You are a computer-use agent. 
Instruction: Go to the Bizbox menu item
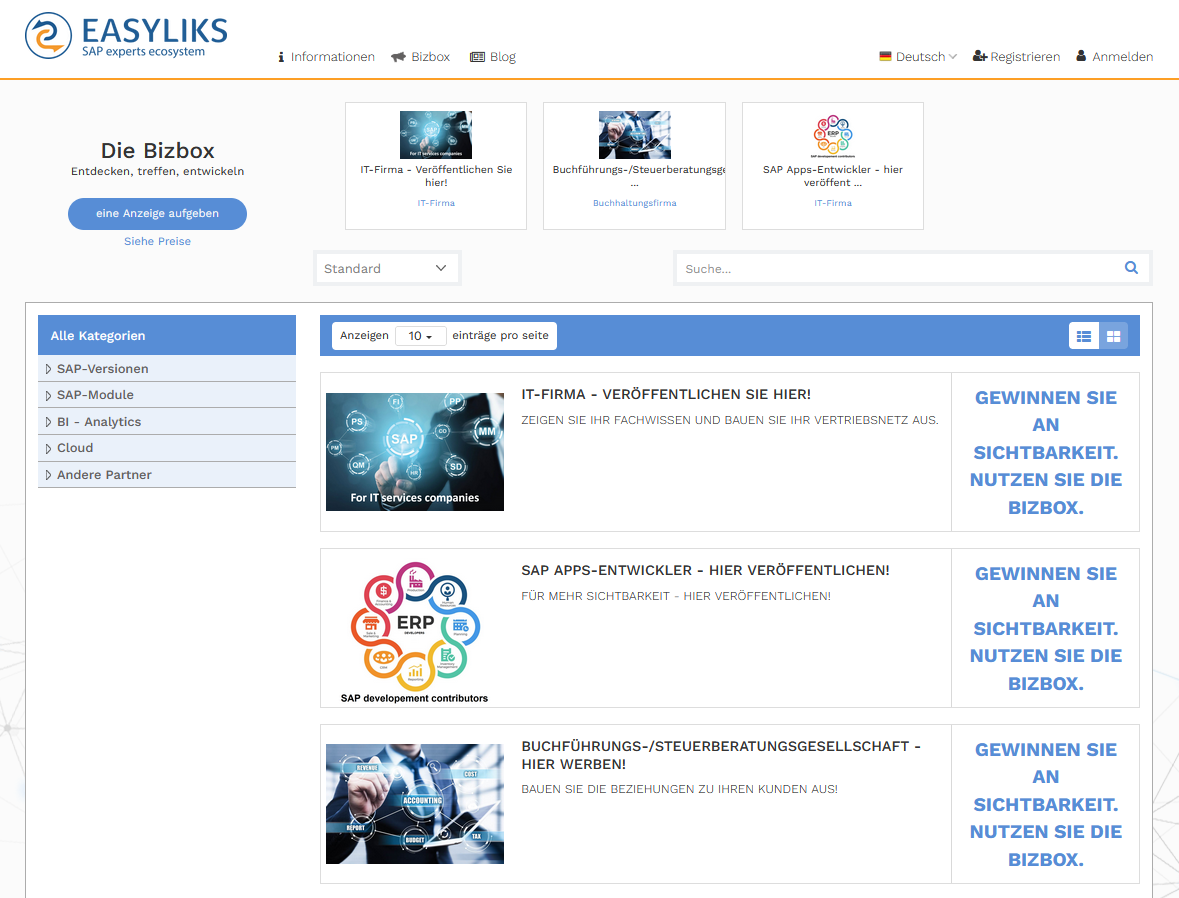point(421,57)
